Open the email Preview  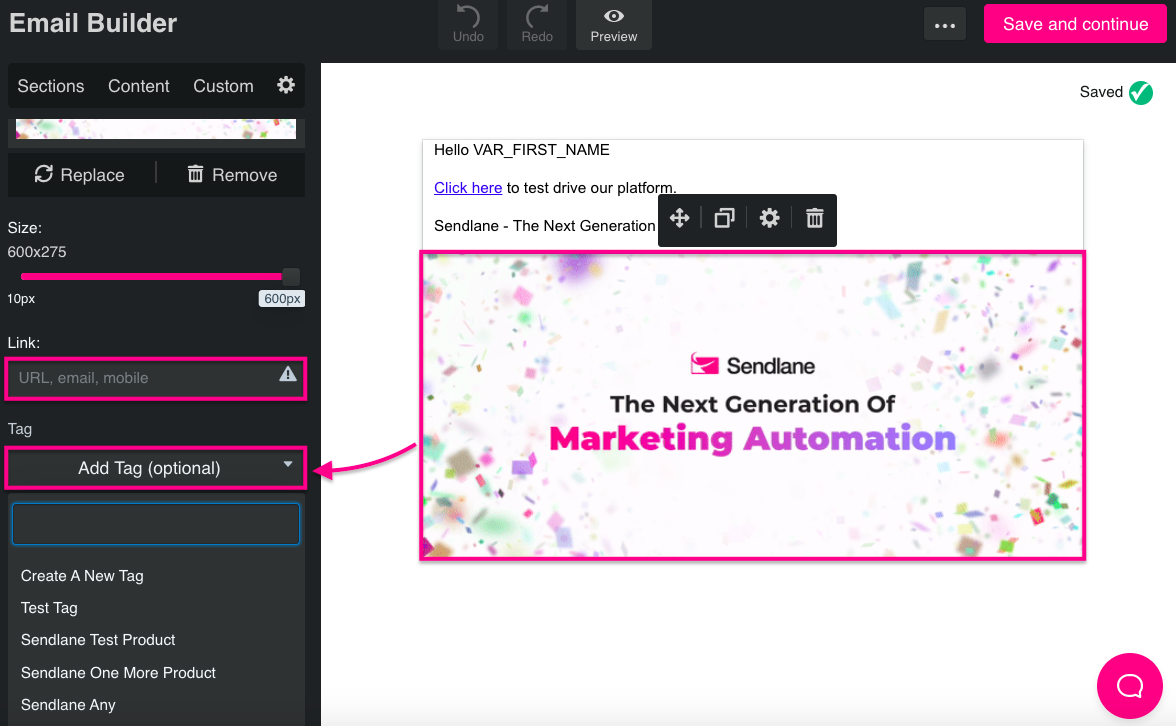(x=614, y=24)
